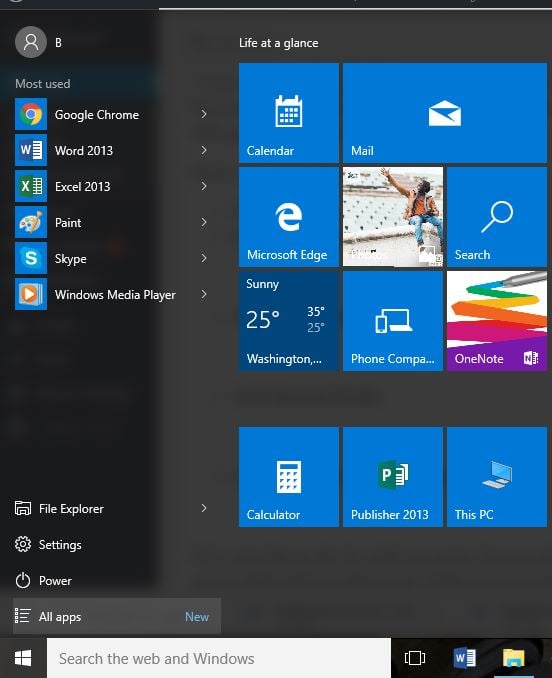Open the OneNote tile
This screenshot has width=552, height=678.
(x=497, y=321)
